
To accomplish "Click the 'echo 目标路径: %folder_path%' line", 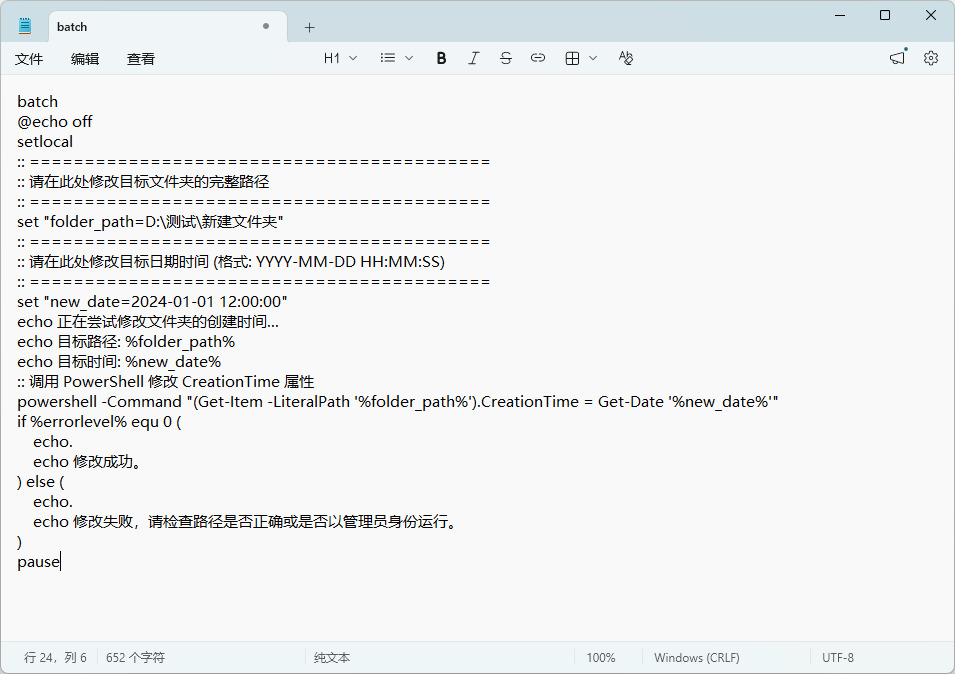I will coord(126,342).
